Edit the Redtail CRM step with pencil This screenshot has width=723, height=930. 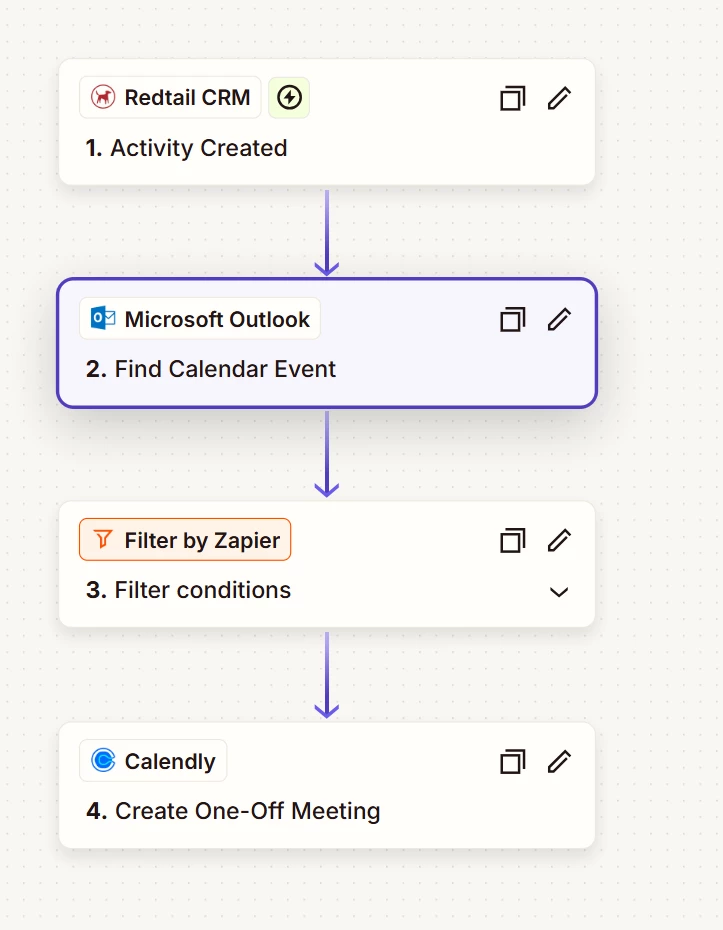(559, 98)
